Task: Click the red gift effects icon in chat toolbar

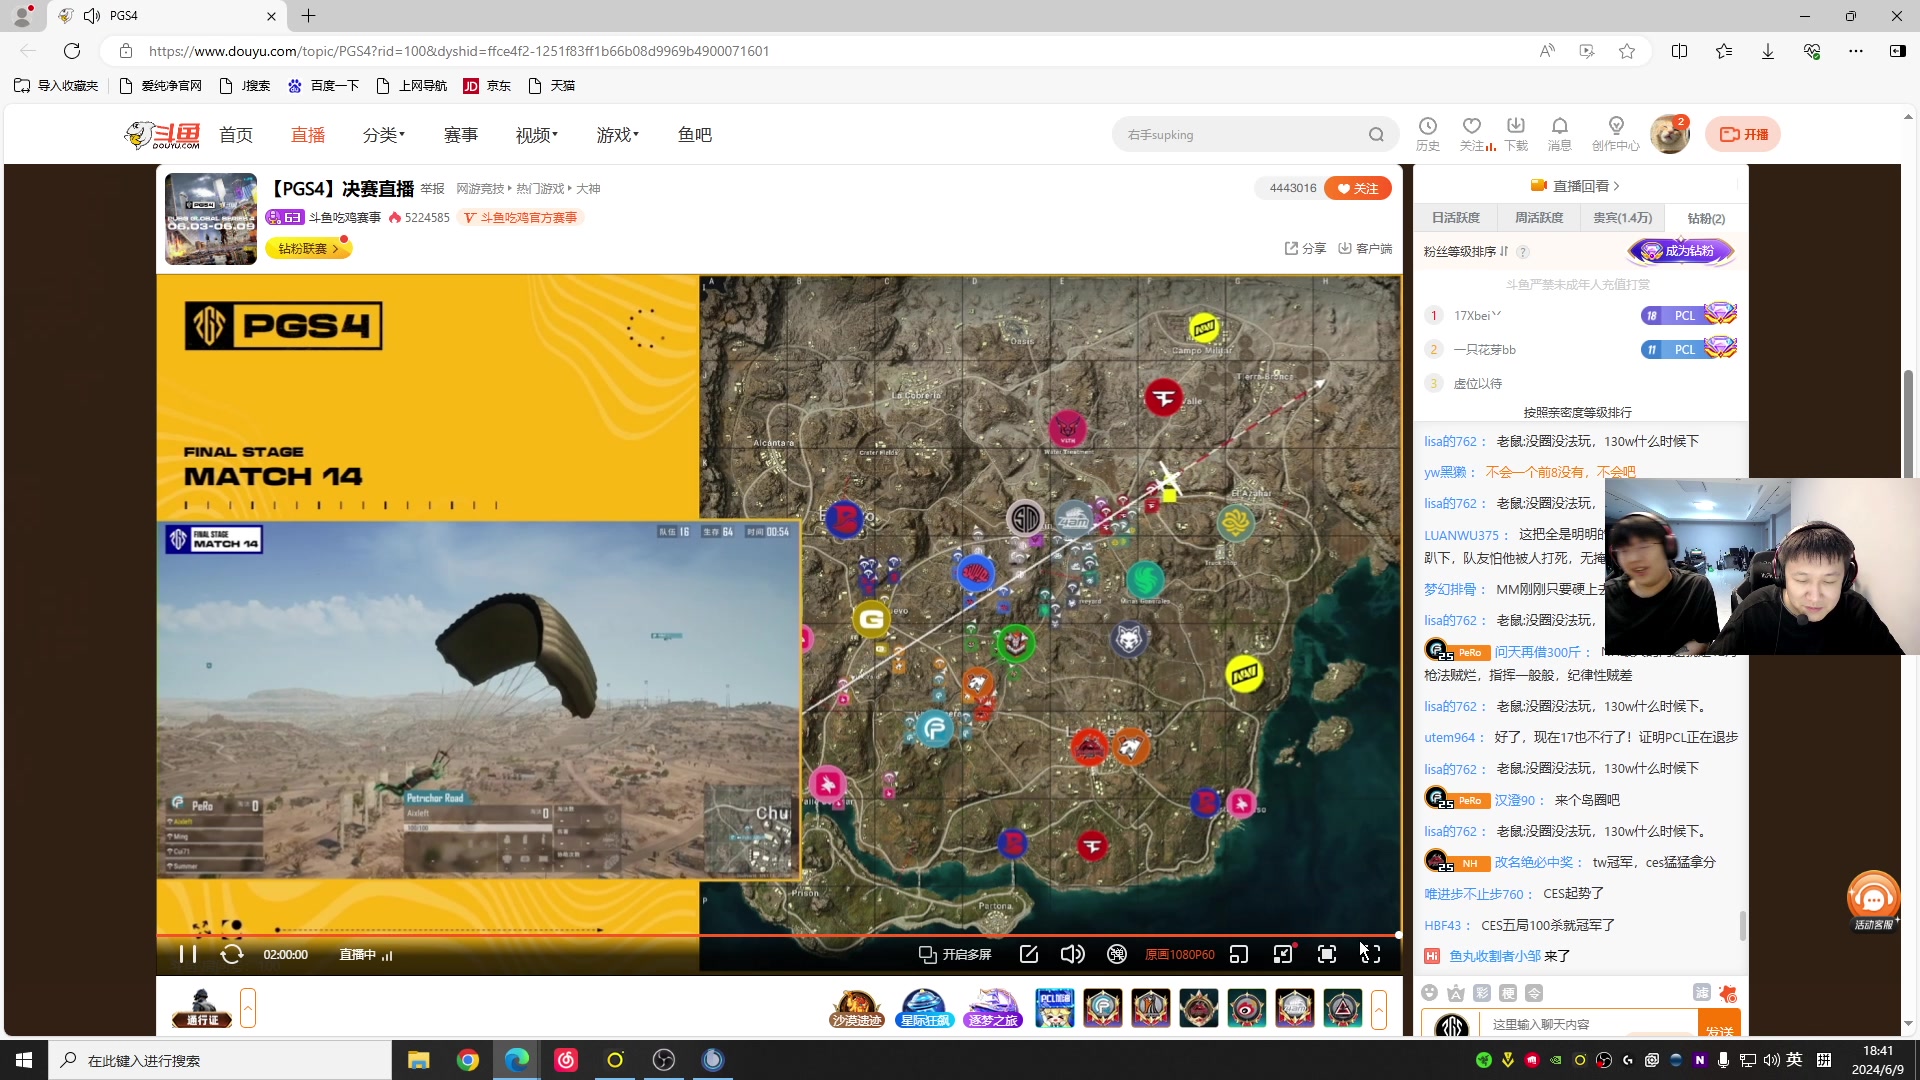Action: (x=1728, y=993)
